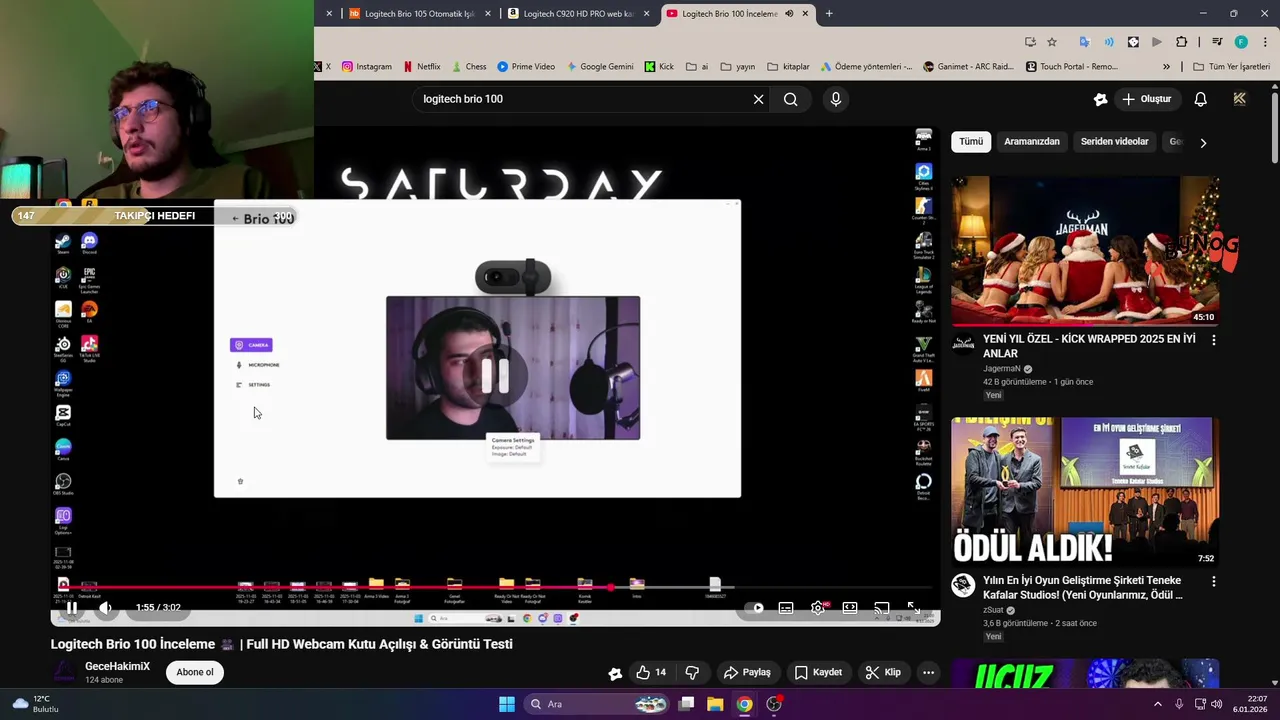Viewport: 1280px width, 720px height.
Task: Start voice search with microphone icon
Action: pyautogui.click(x=836, y=99)
